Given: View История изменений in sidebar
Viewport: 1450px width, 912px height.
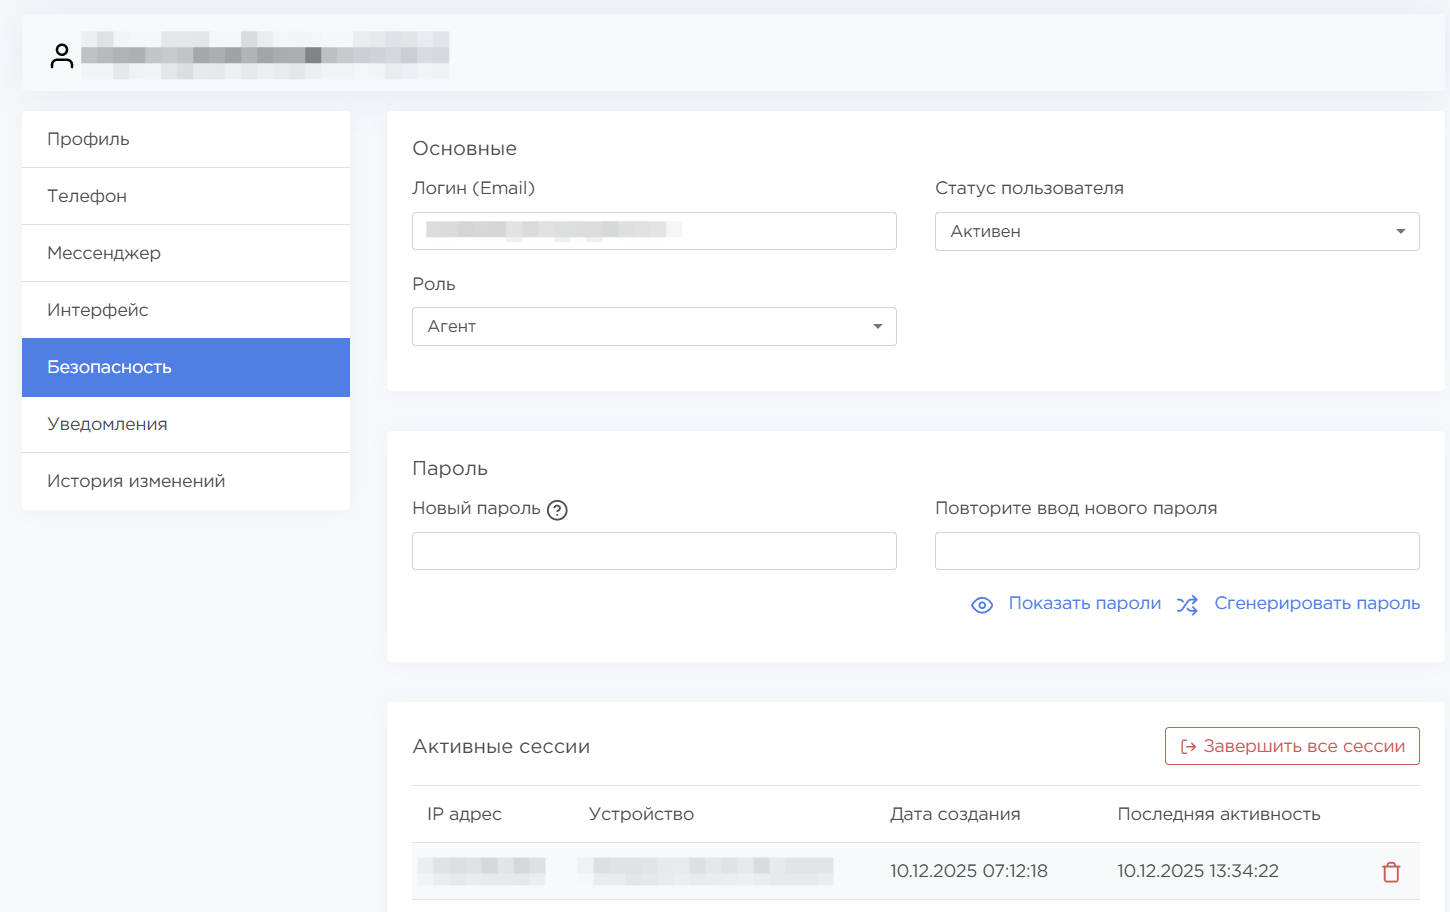Looking at the screenshot, I should [186, 481].
